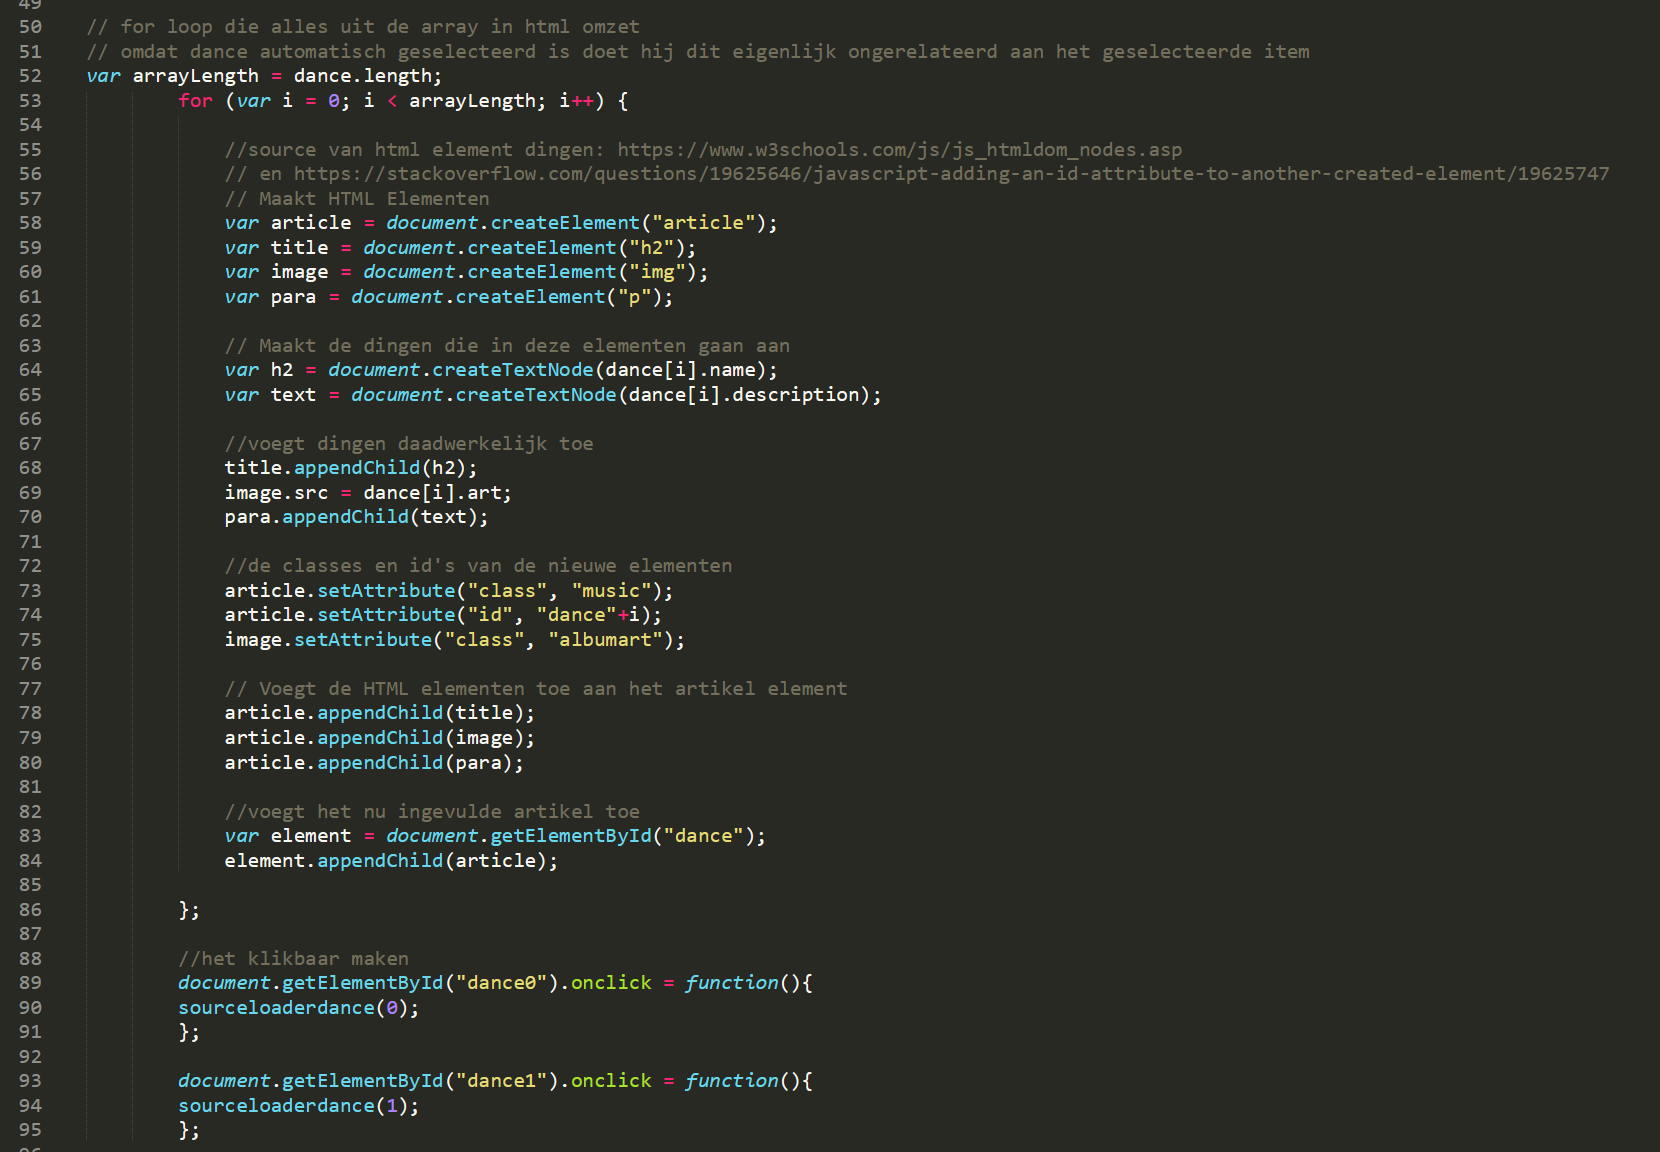Click line number 52 in the gutter

[x=30, y=76]
